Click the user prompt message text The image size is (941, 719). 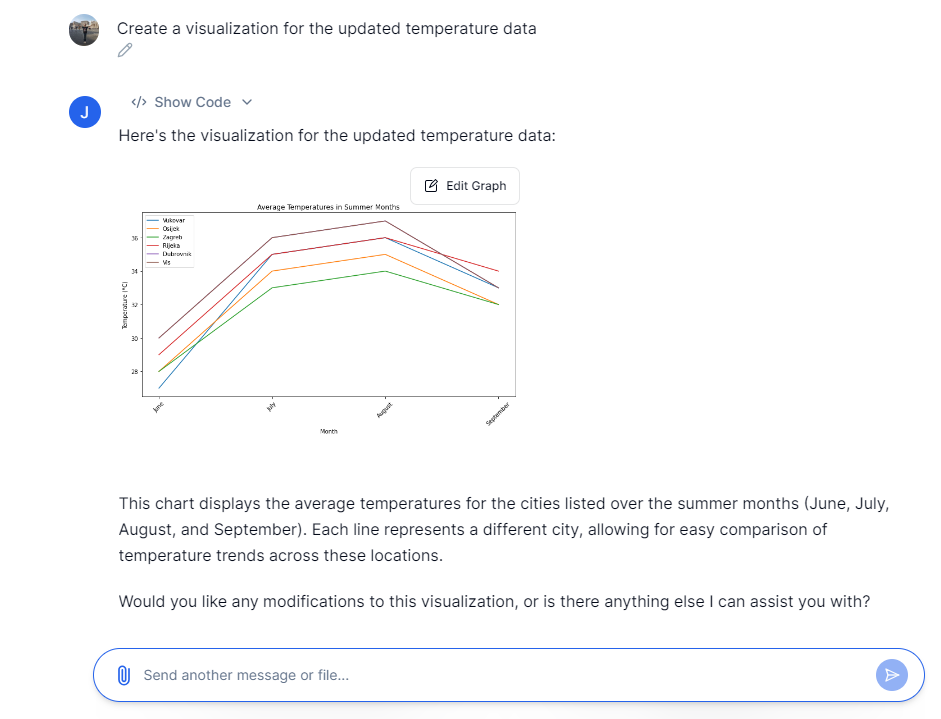tap(327, 28)
